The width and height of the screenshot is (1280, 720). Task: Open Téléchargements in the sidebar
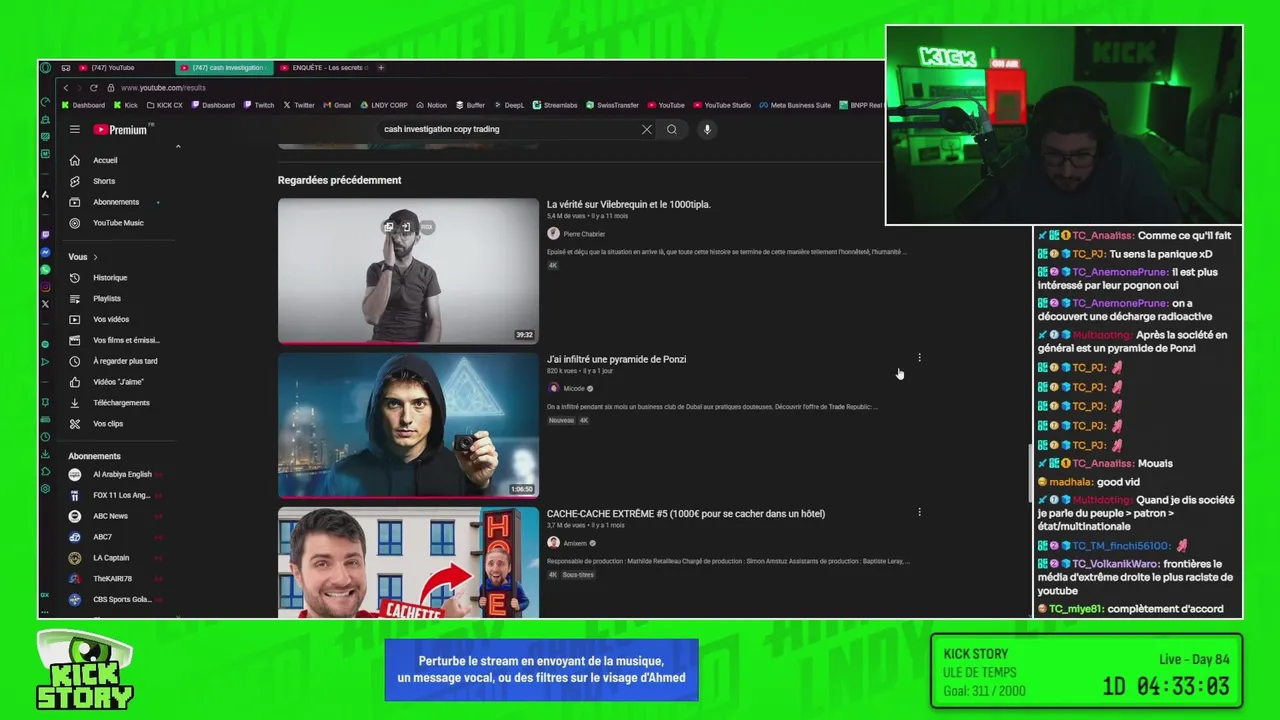121,403
